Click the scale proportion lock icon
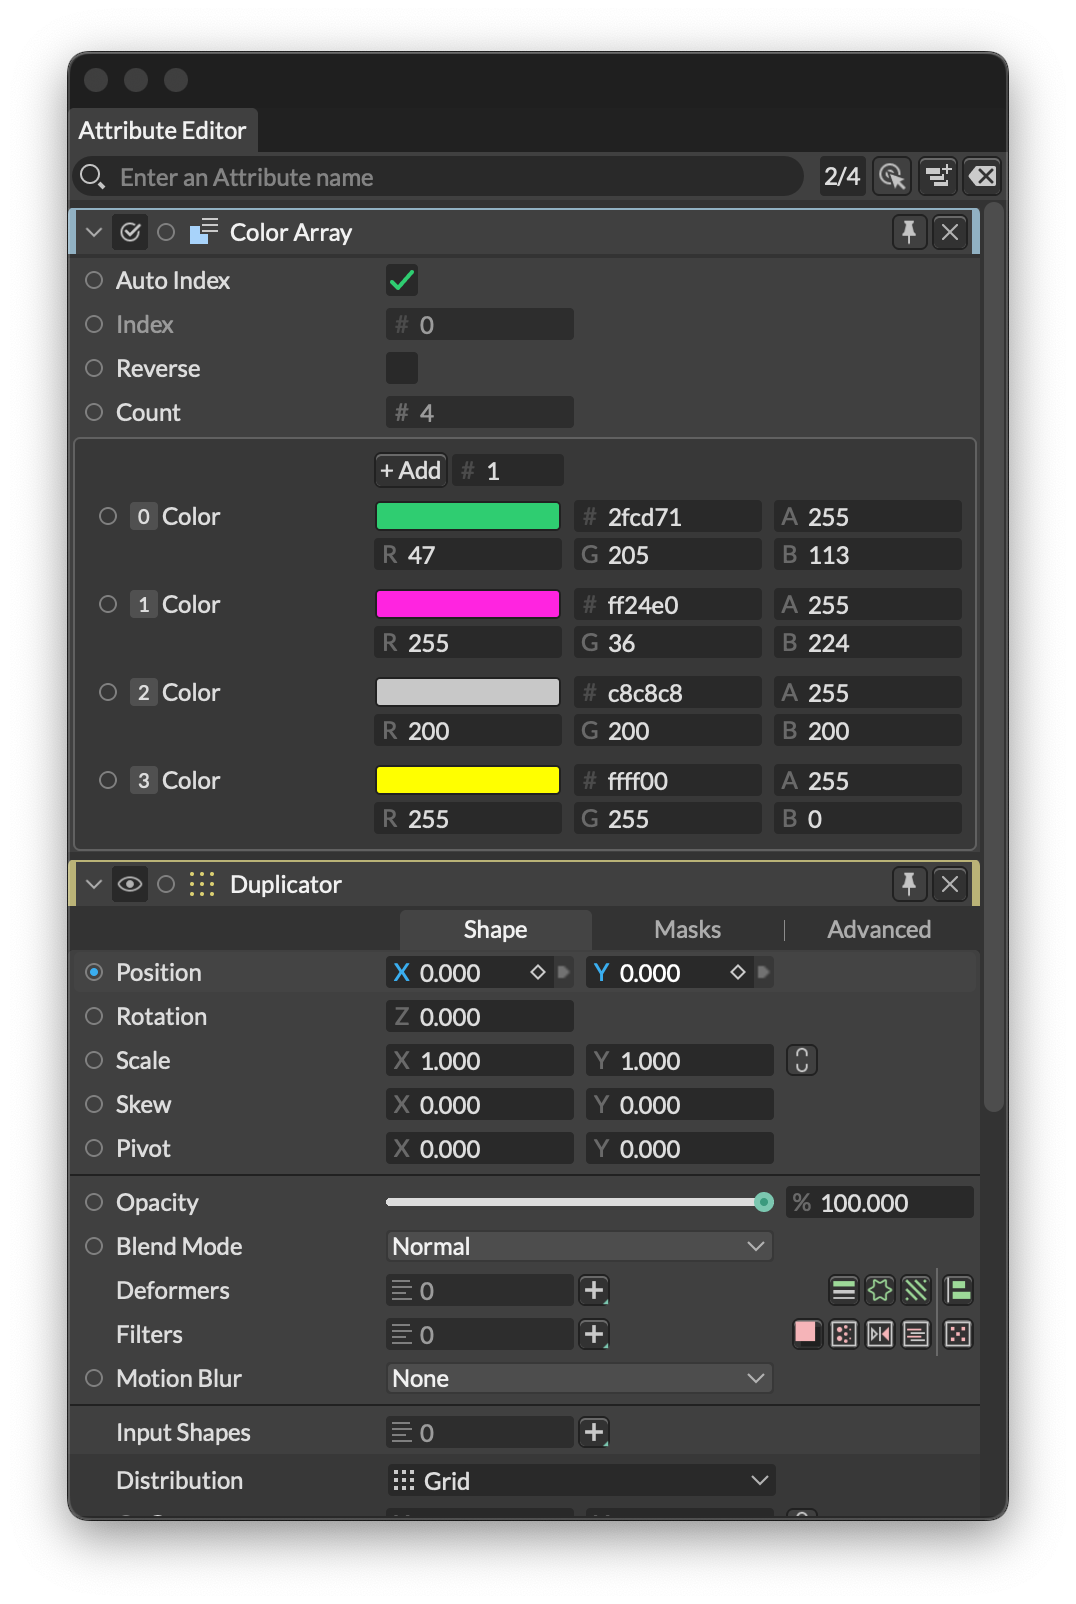 [x=801, y=1060]
